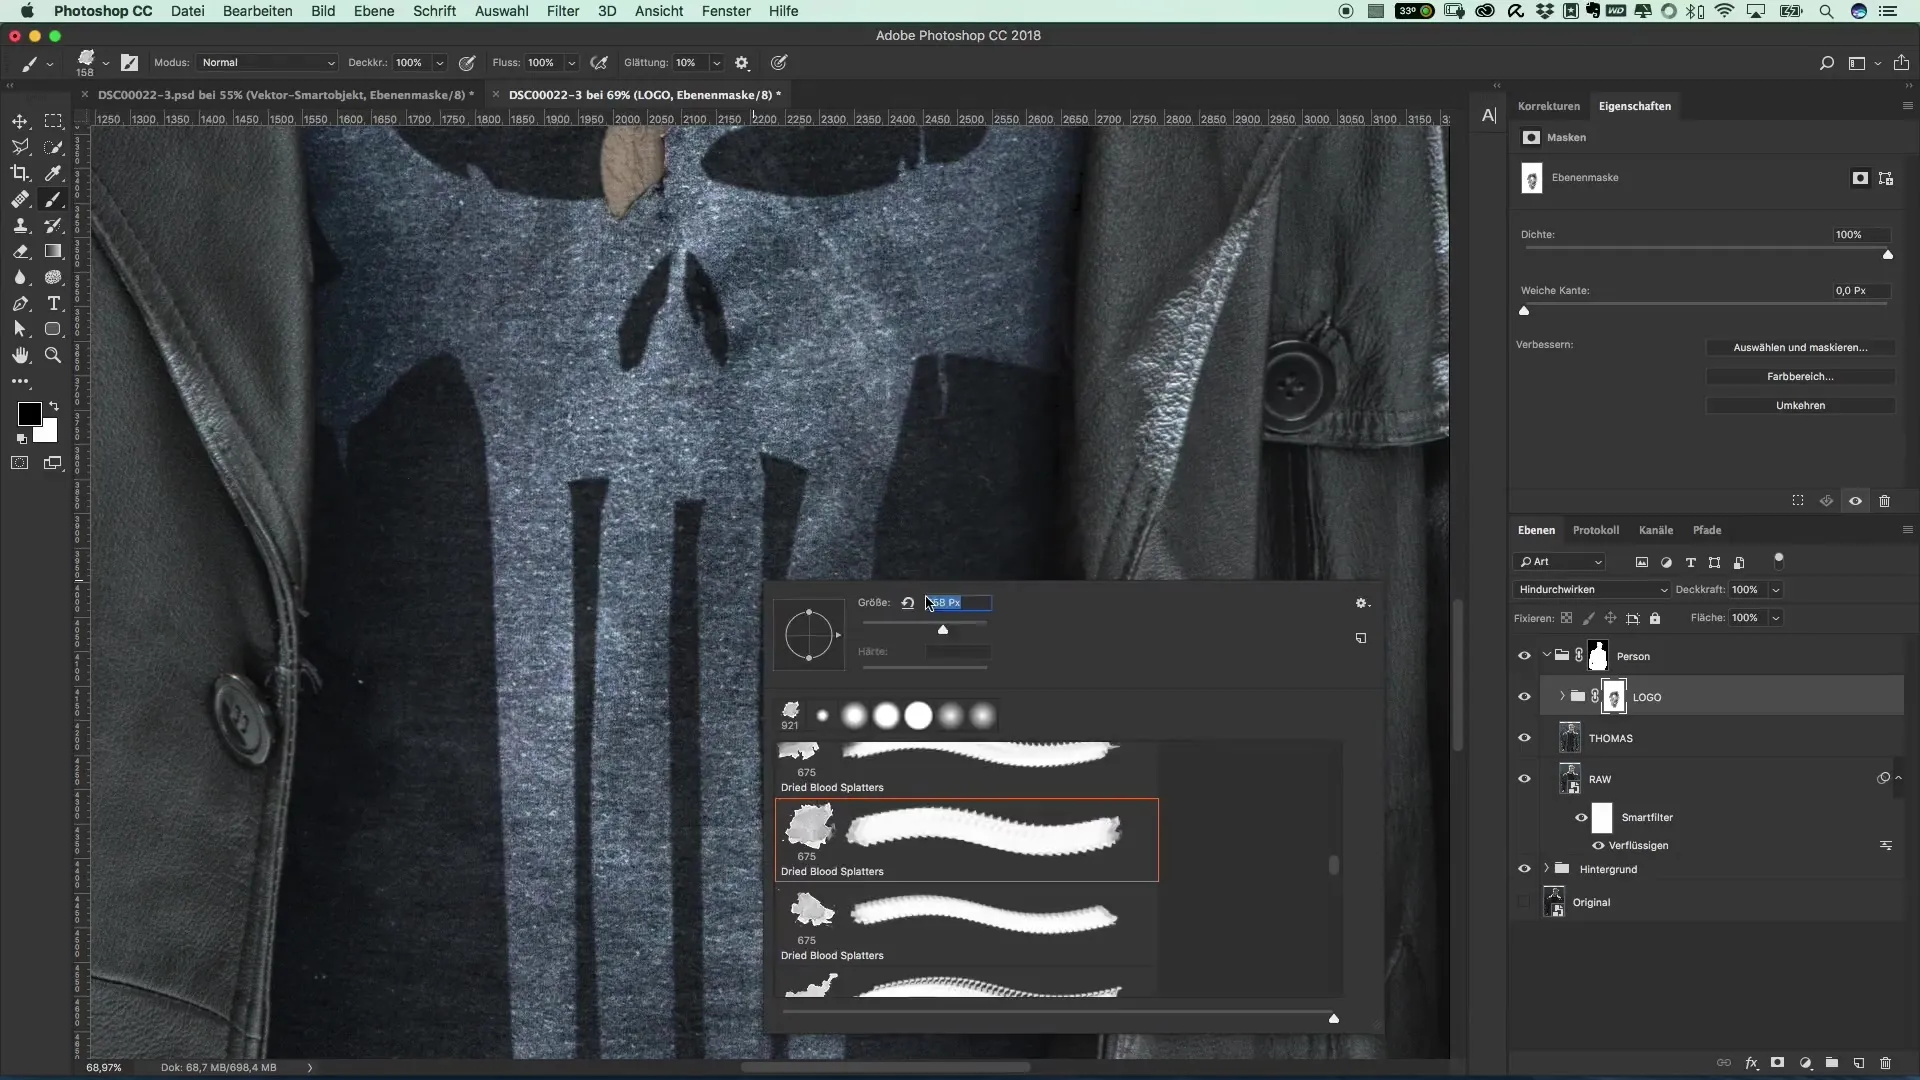Image resolution: width=1920 pixels, height=1080 pixels.
Task: Click the Dichte slider handle
Action: 1888,255
